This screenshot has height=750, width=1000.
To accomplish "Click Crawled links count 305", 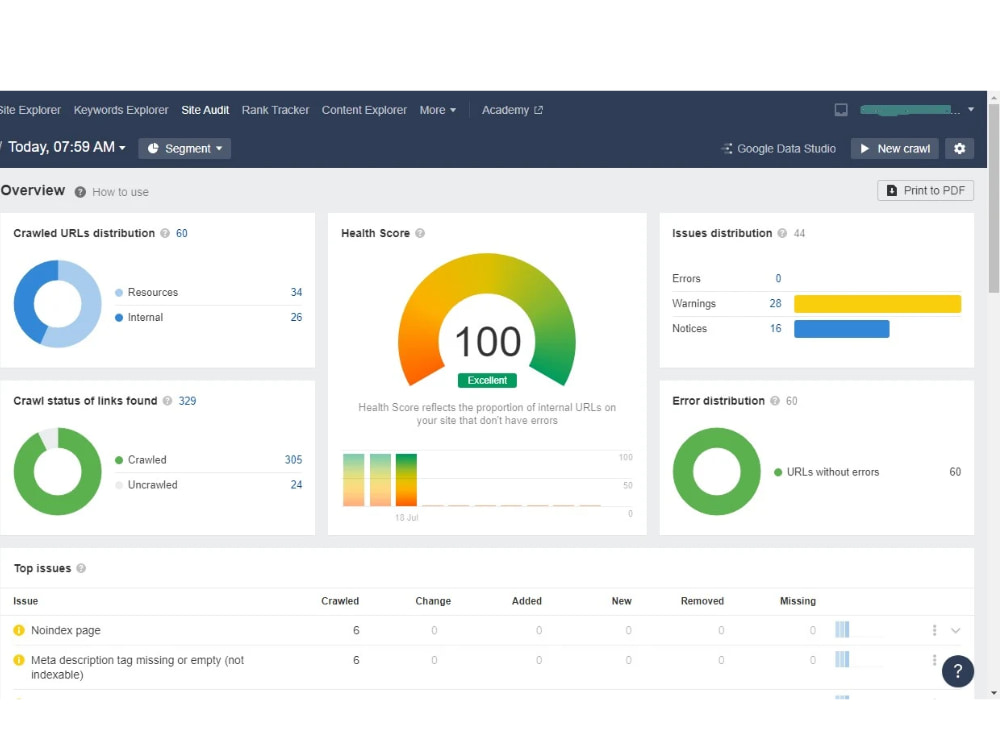I will 293,460.
